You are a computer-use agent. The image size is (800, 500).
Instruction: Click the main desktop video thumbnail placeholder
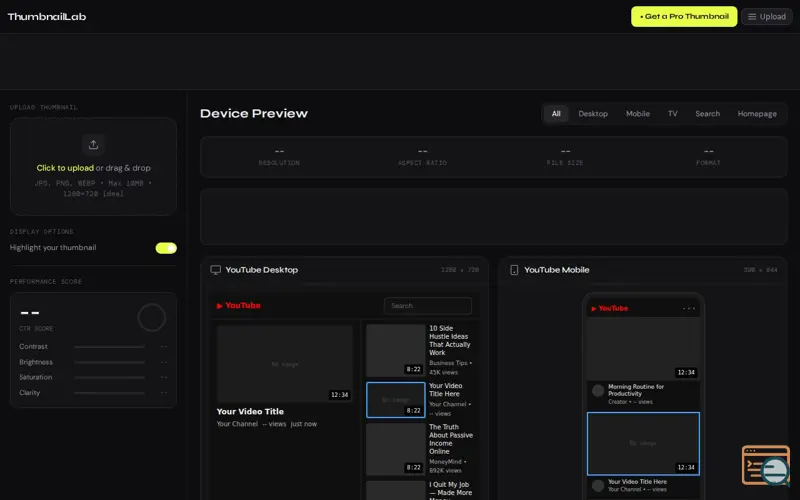(285, 364)
